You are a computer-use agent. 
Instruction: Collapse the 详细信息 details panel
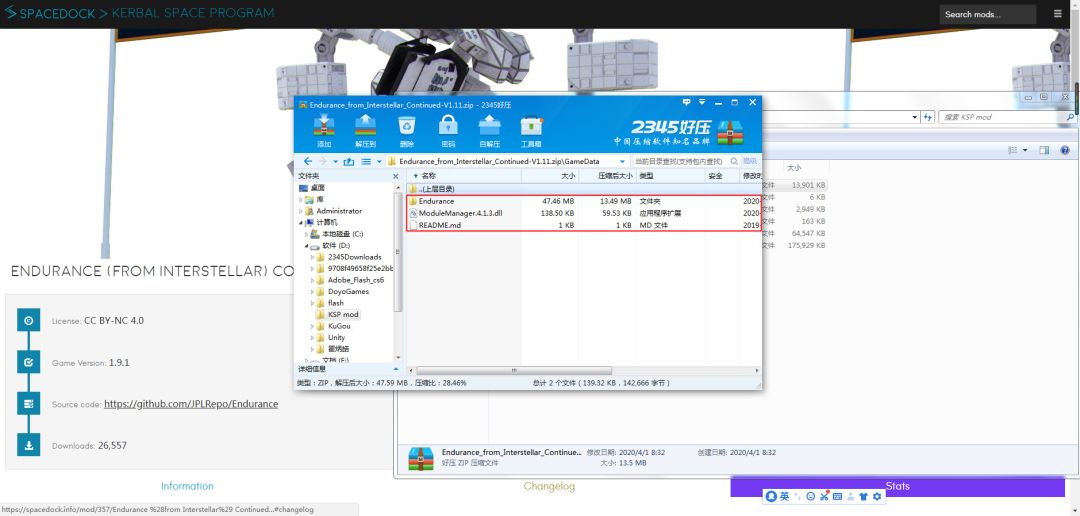pyautogui.click(x=395, y=369)
